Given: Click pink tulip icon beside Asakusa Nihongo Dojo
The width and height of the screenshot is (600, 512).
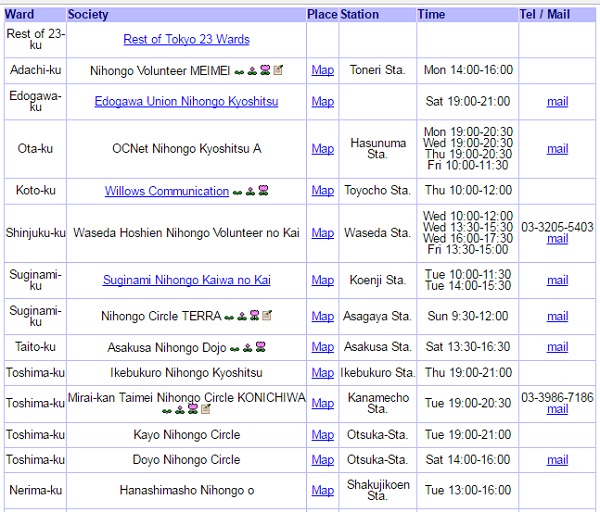Looking at the screenshot, I should click(261, 347).
